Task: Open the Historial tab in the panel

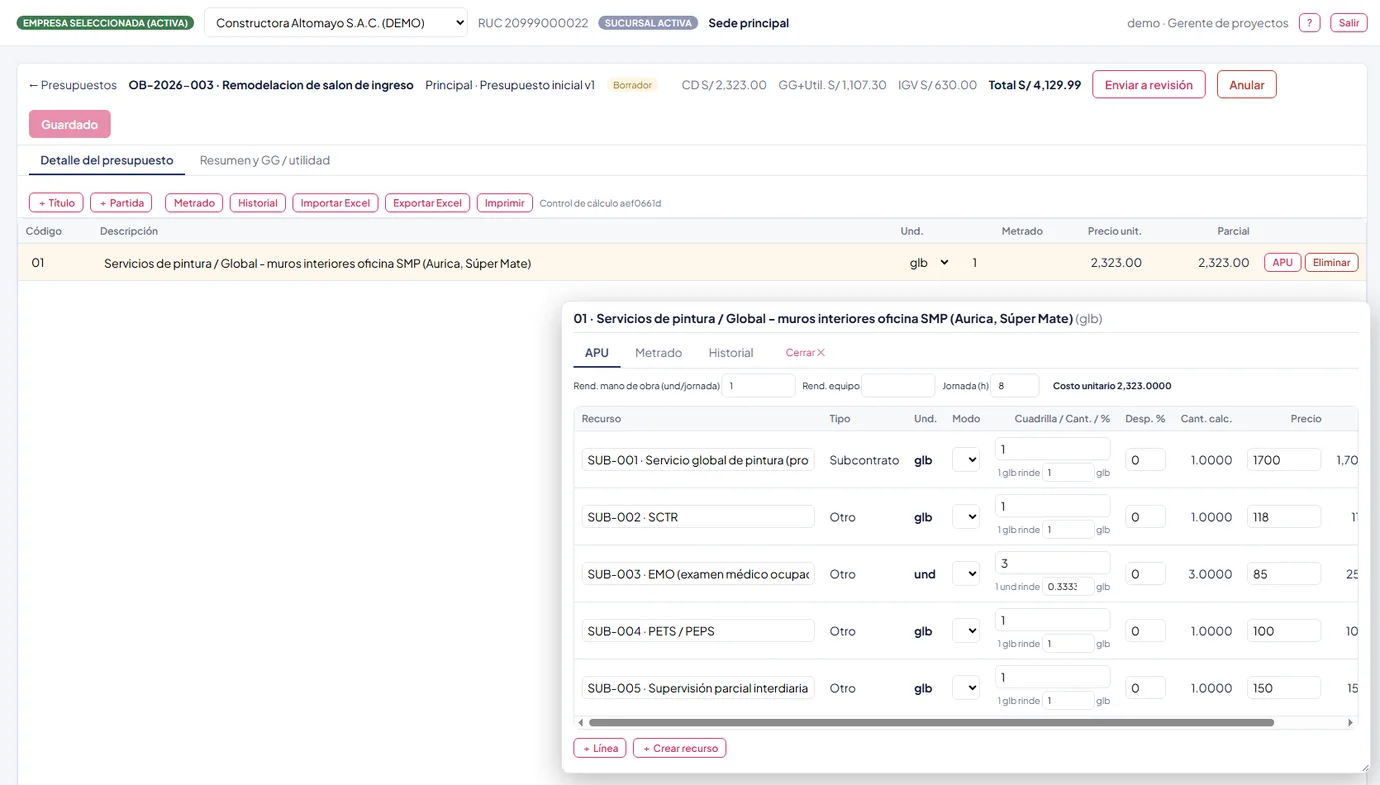Action: tap(731, 353)
